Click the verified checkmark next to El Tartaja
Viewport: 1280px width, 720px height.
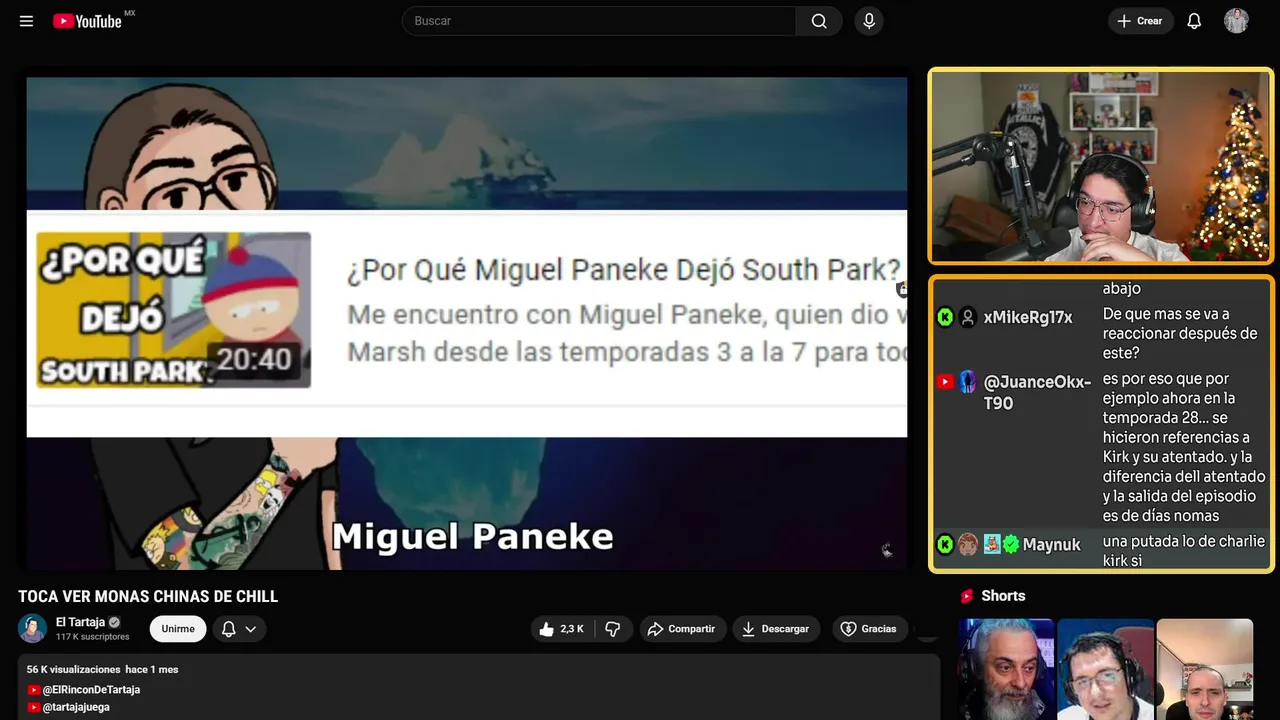(x=114, y=622)
